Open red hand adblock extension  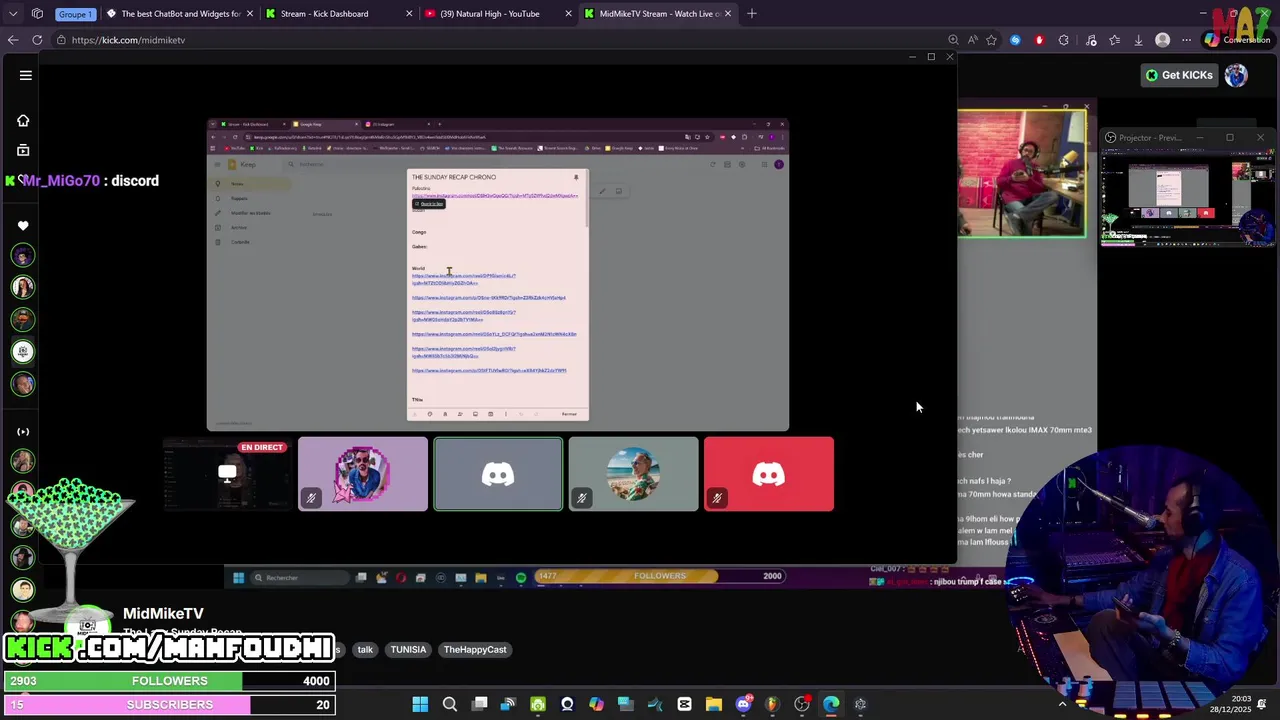tap(1039, 40)
